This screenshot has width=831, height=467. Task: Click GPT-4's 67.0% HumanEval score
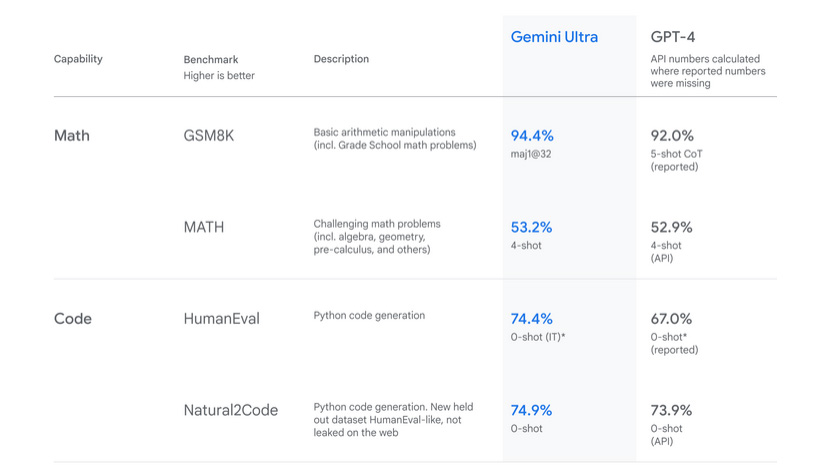[672, 318]
